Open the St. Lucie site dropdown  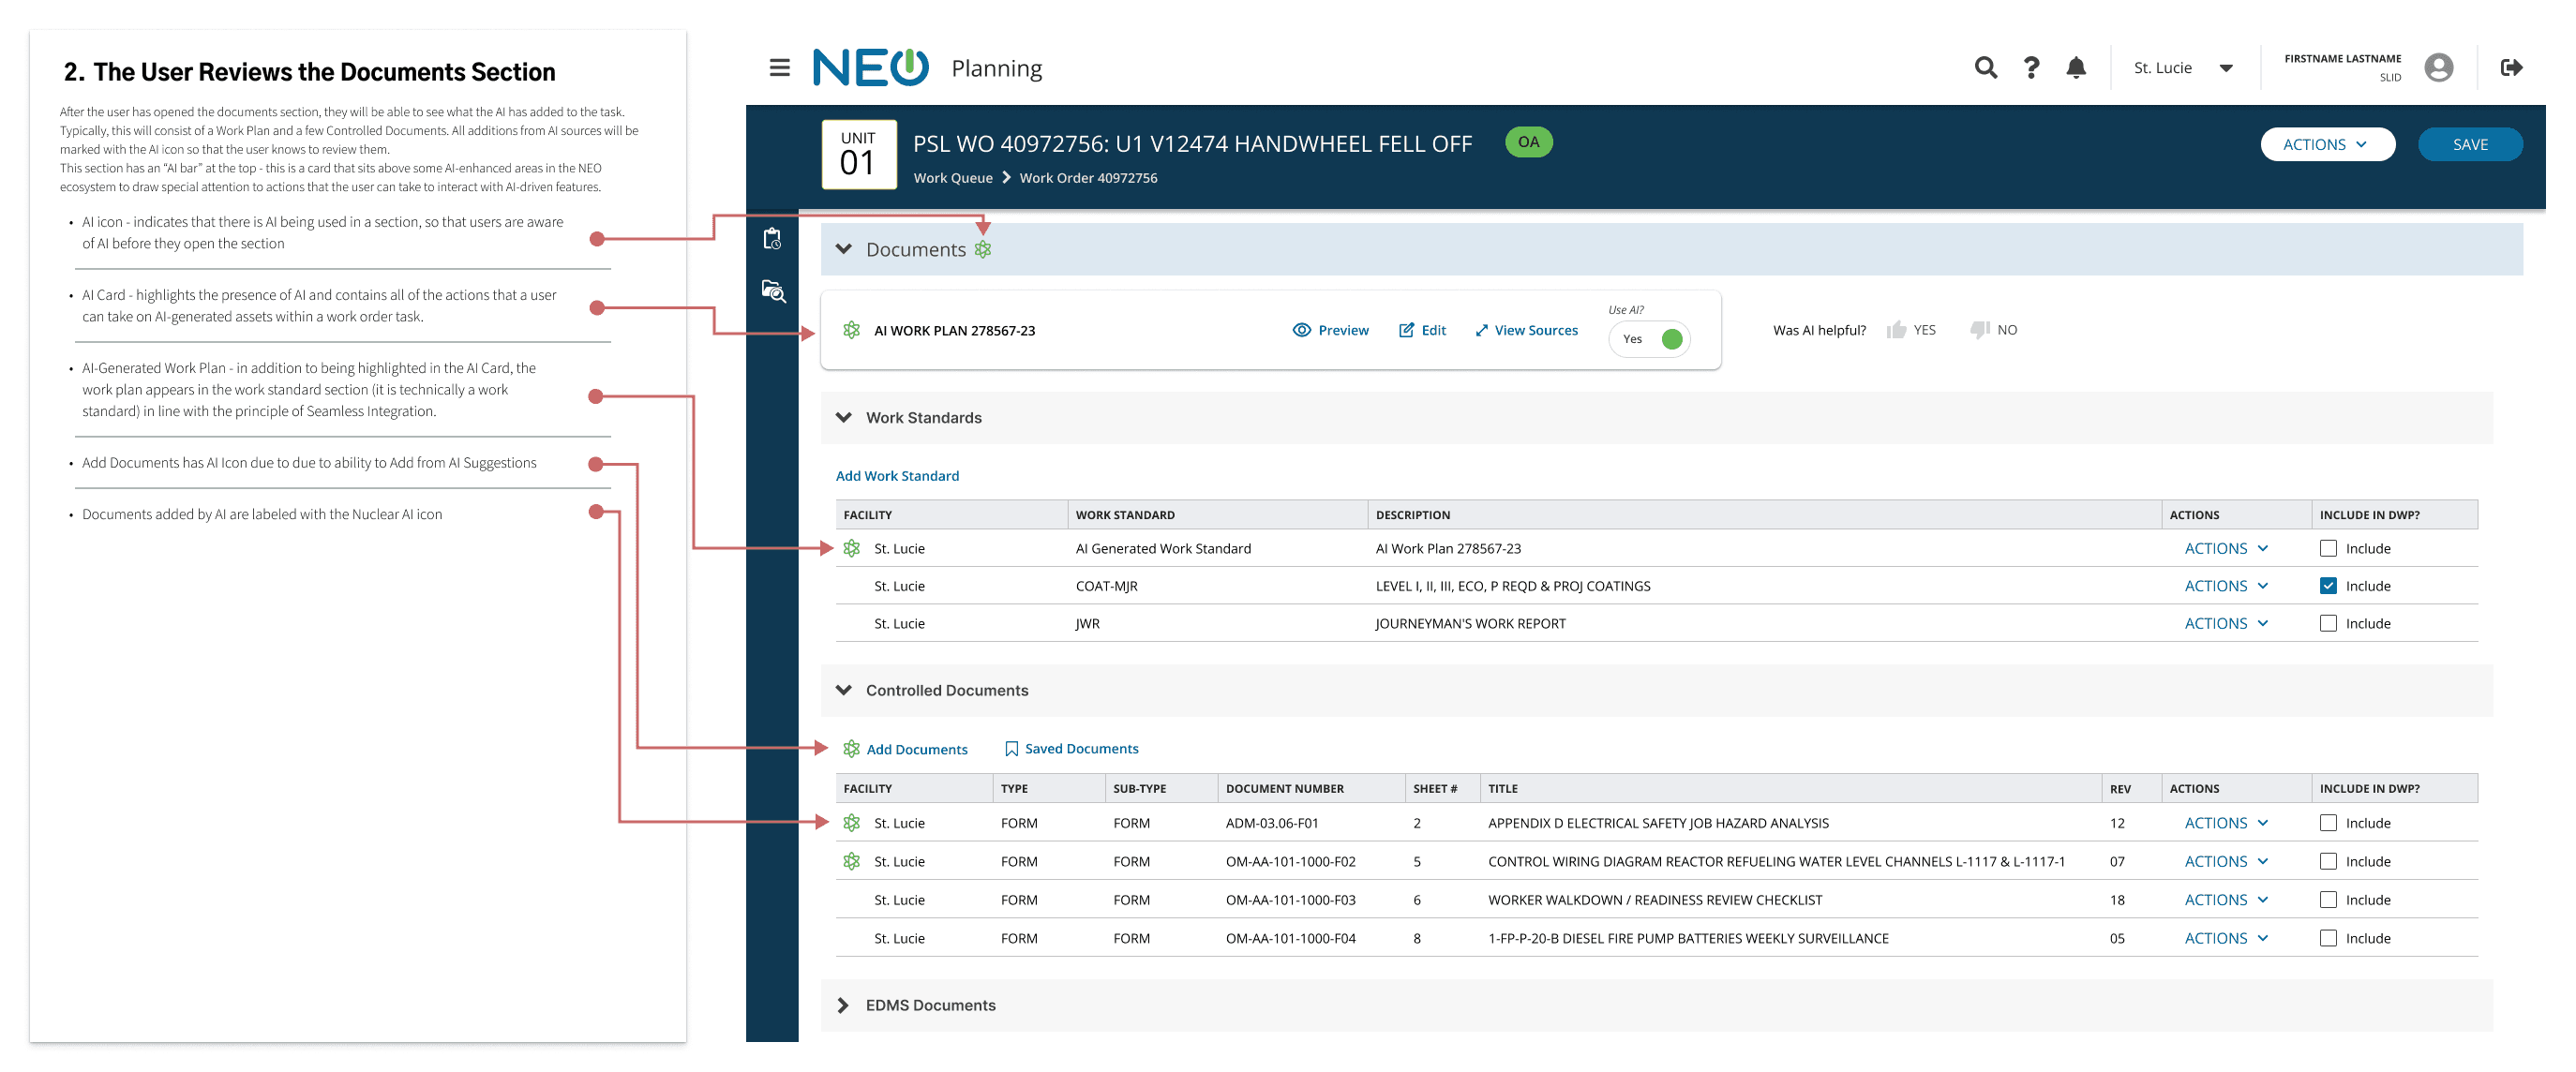tap(2182, 68)
